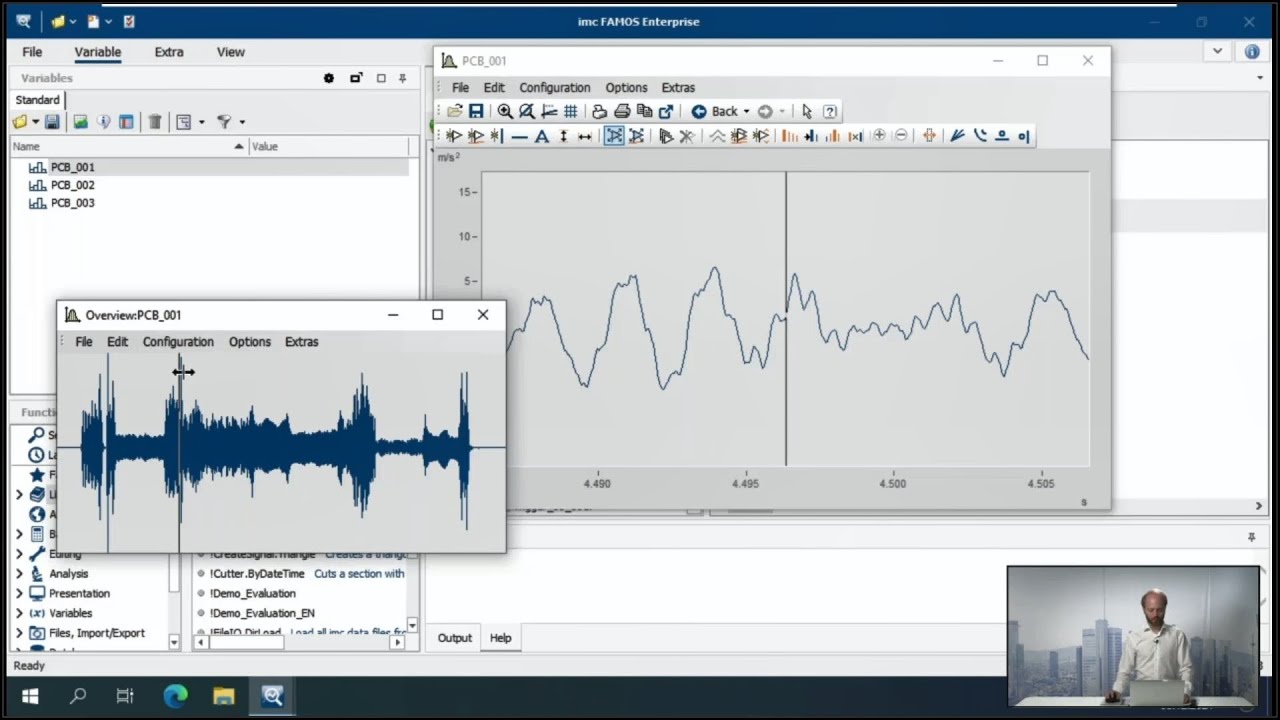
Task: Toggle the grid icon in PCB_001 toolbar
Action: (570, 111)
